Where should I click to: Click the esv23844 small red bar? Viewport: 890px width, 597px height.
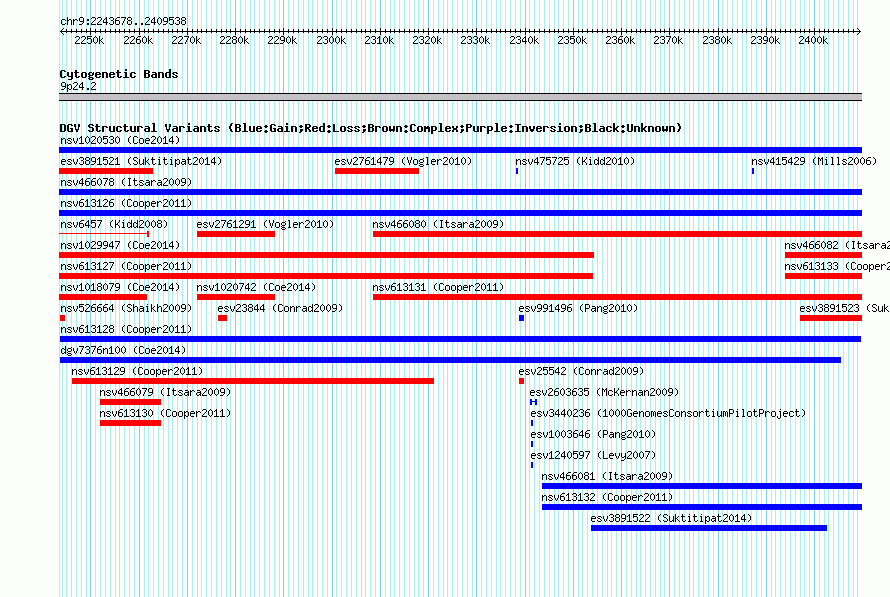click(x=222, y=318)
